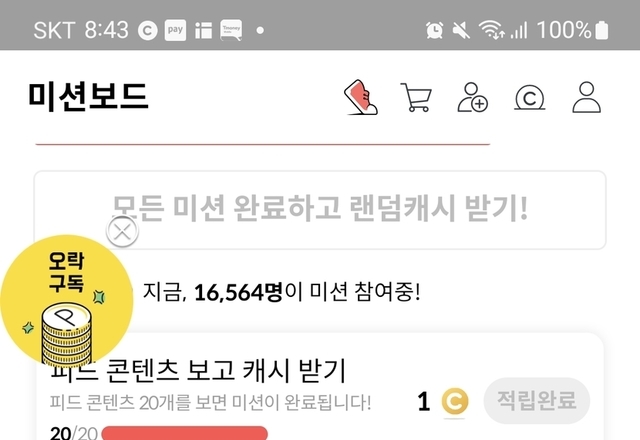
Task: Open the shopping cart icon
Action: coord(416,97)
